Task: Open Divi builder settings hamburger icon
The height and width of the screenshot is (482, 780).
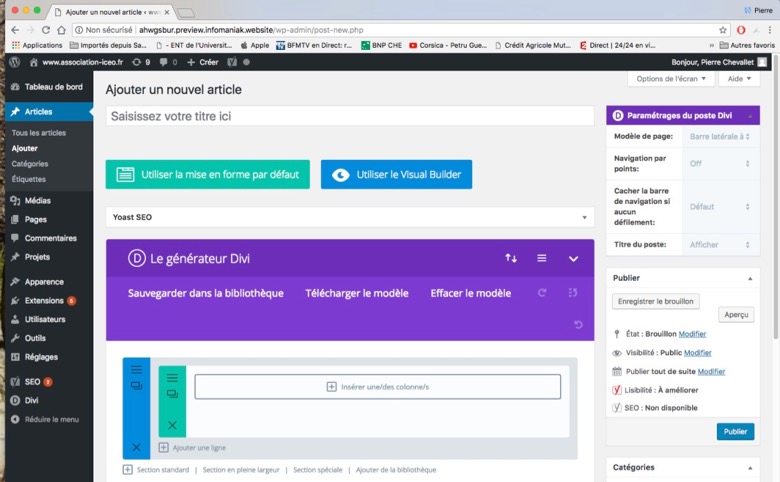Action: 542,258
